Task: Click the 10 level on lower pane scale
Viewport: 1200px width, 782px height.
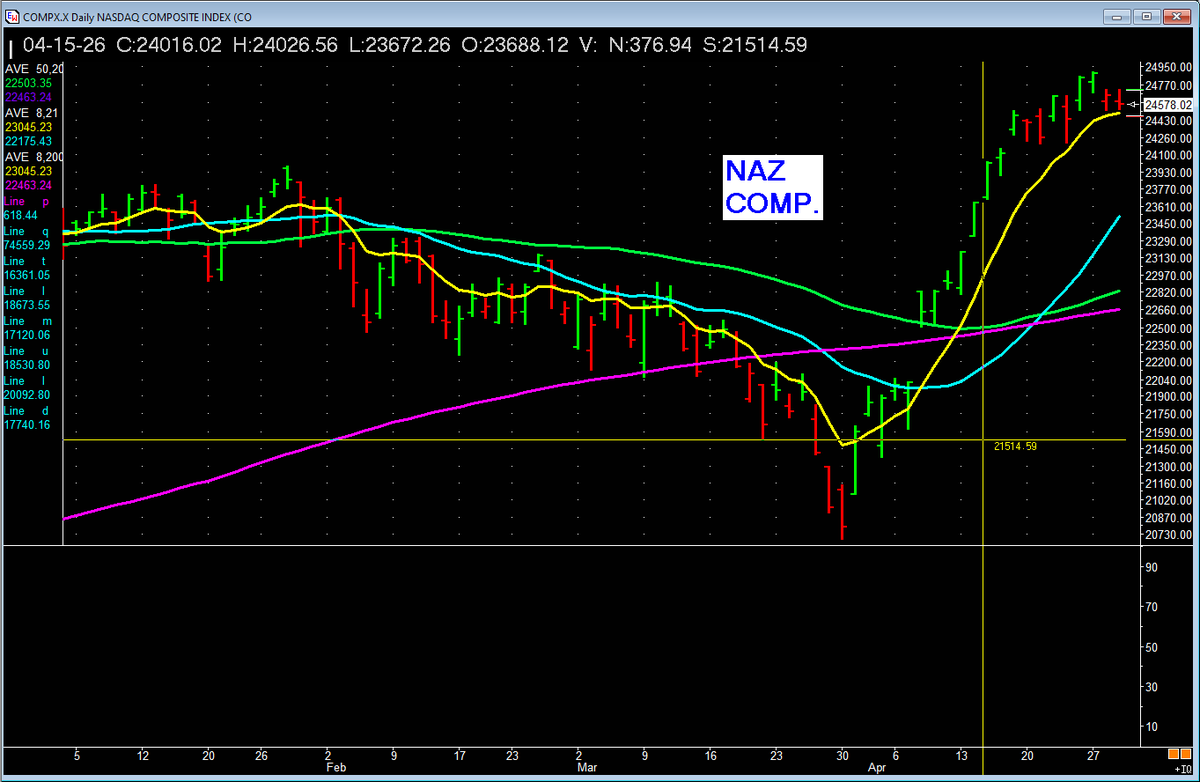Action: 1152,727
